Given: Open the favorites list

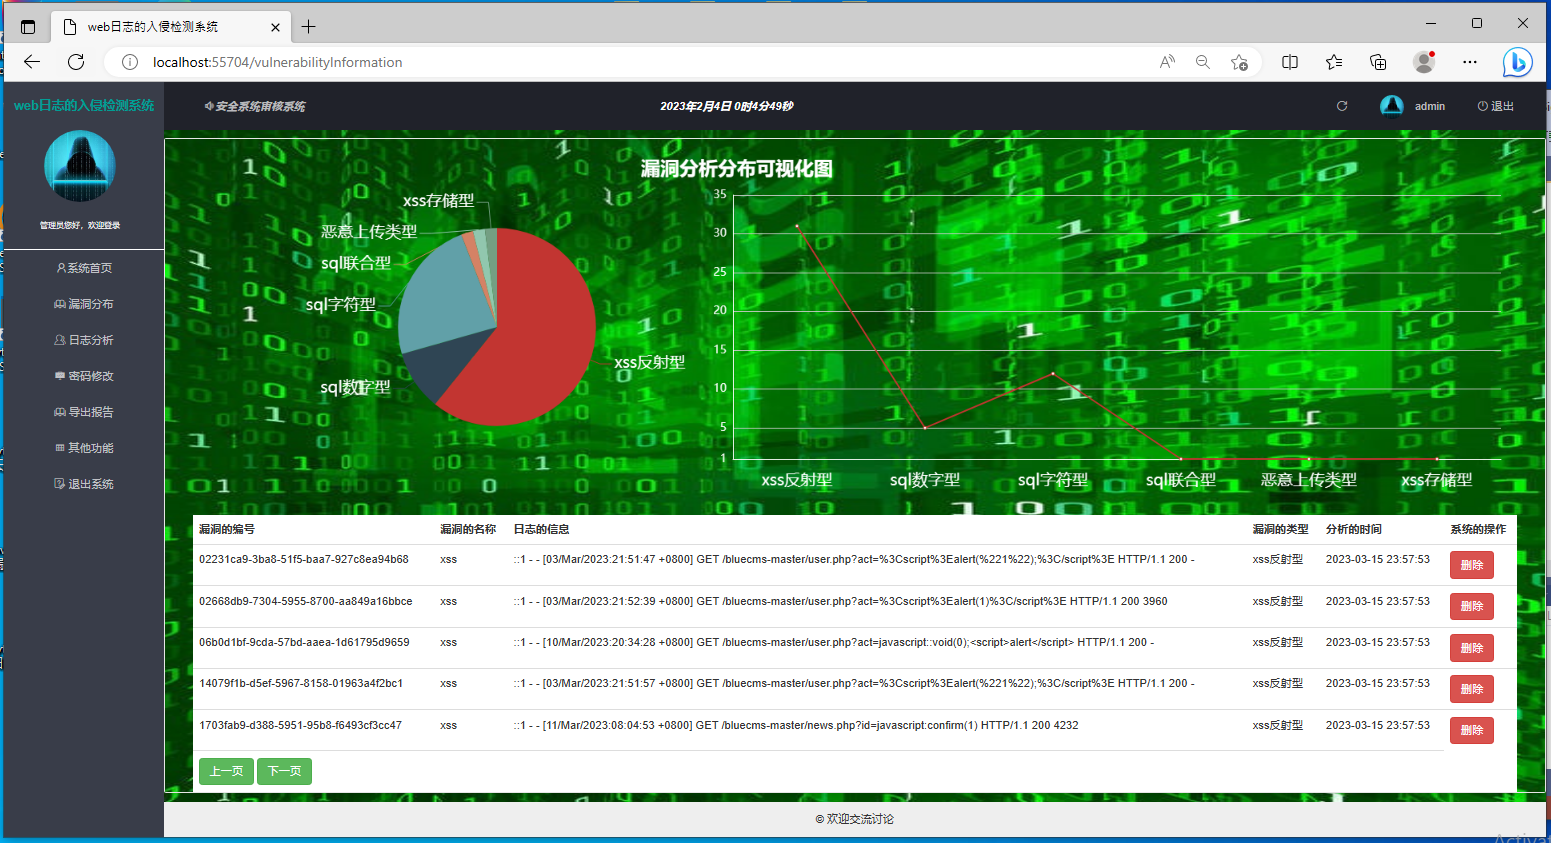Looking at the screenshot, I should (x=1334, y=62).
